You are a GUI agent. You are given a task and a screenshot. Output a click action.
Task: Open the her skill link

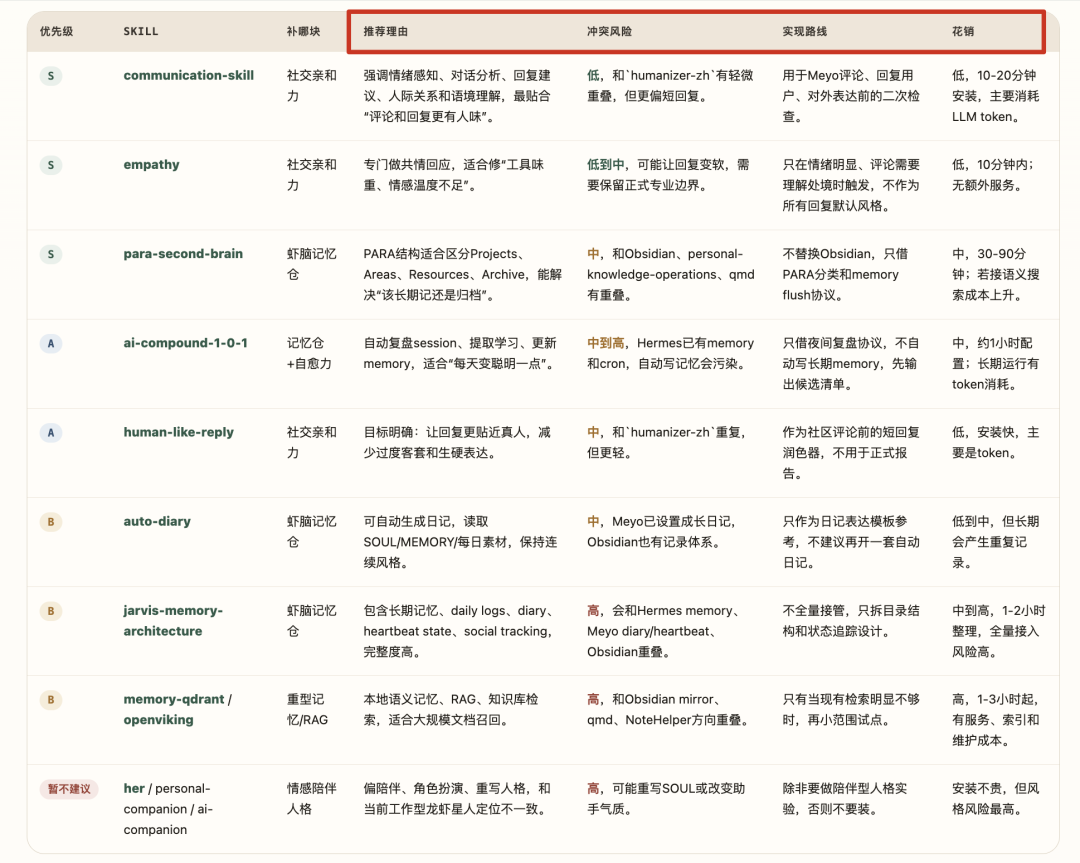click(134, 789)
